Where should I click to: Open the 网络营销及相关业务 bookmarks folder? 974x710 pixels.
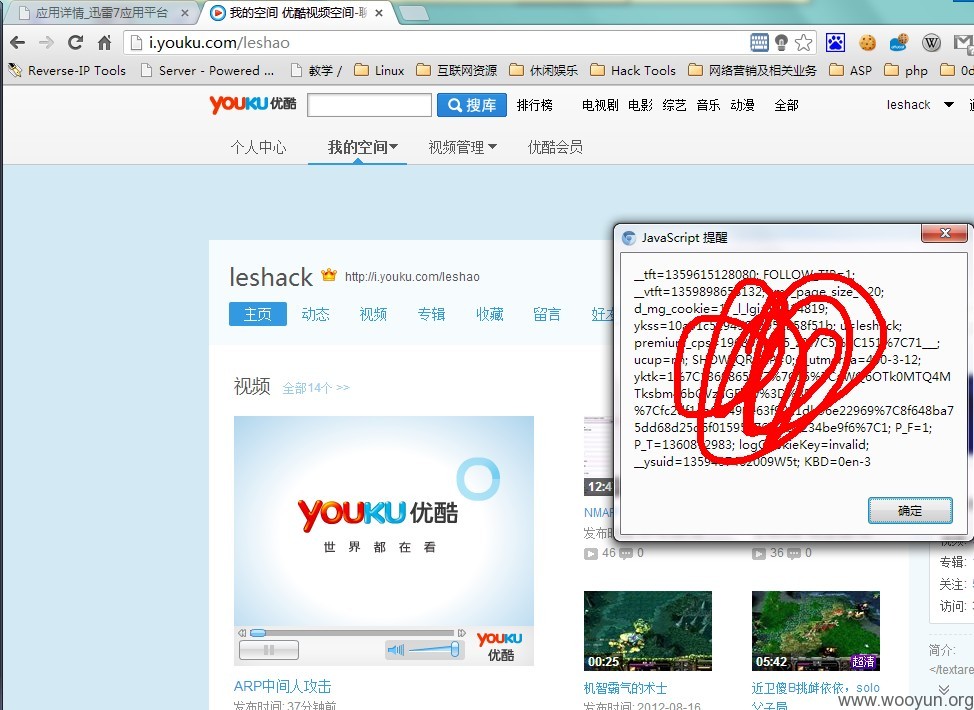coord(752,71)
